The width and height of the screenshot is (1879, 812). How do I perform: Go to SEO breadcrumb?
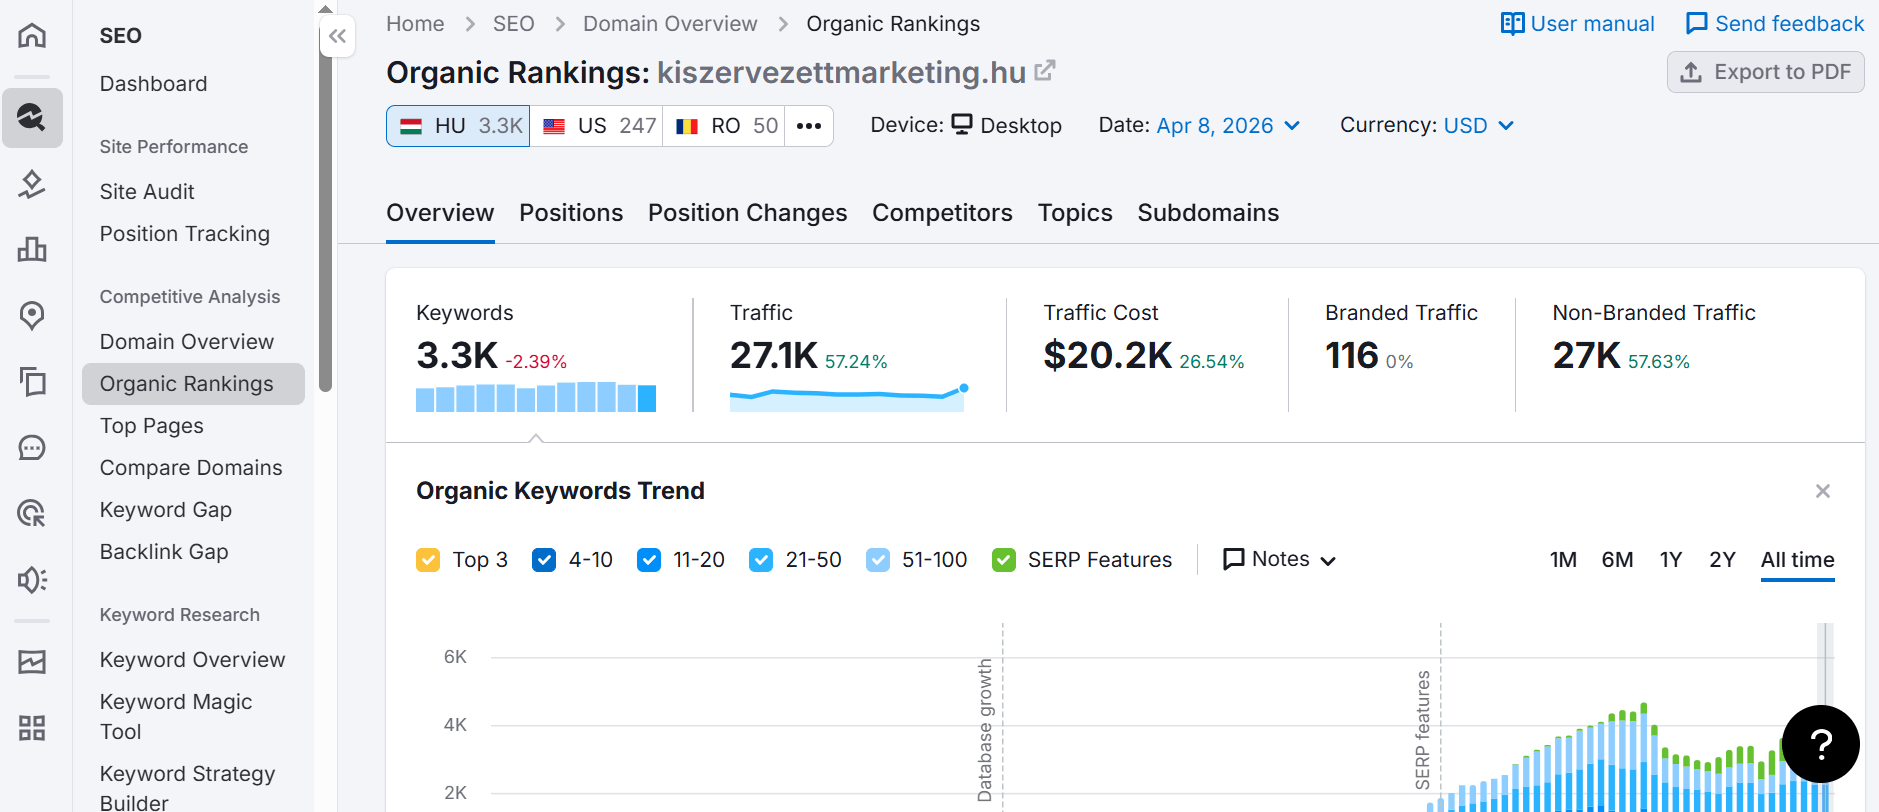(x=513, y=24)
